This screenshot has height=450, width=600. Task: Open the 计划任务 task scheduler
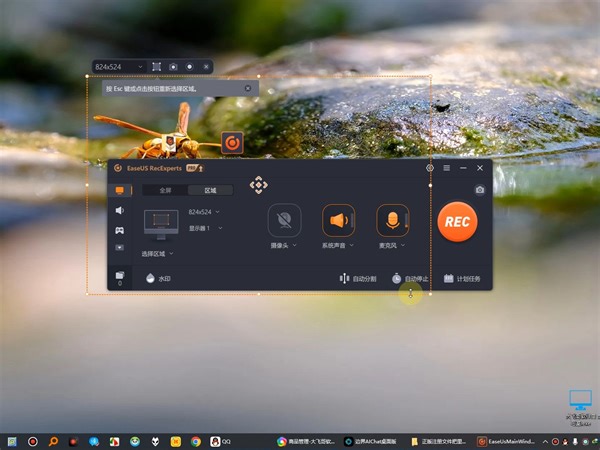[x=462, y=279]
